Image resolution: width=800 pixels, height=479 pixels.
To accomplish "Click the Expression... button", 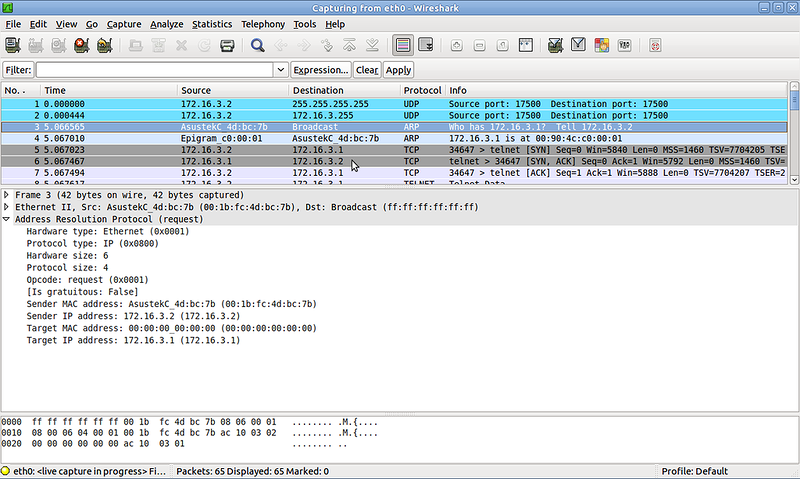I will pyautogui.click(x=321, y=70).
